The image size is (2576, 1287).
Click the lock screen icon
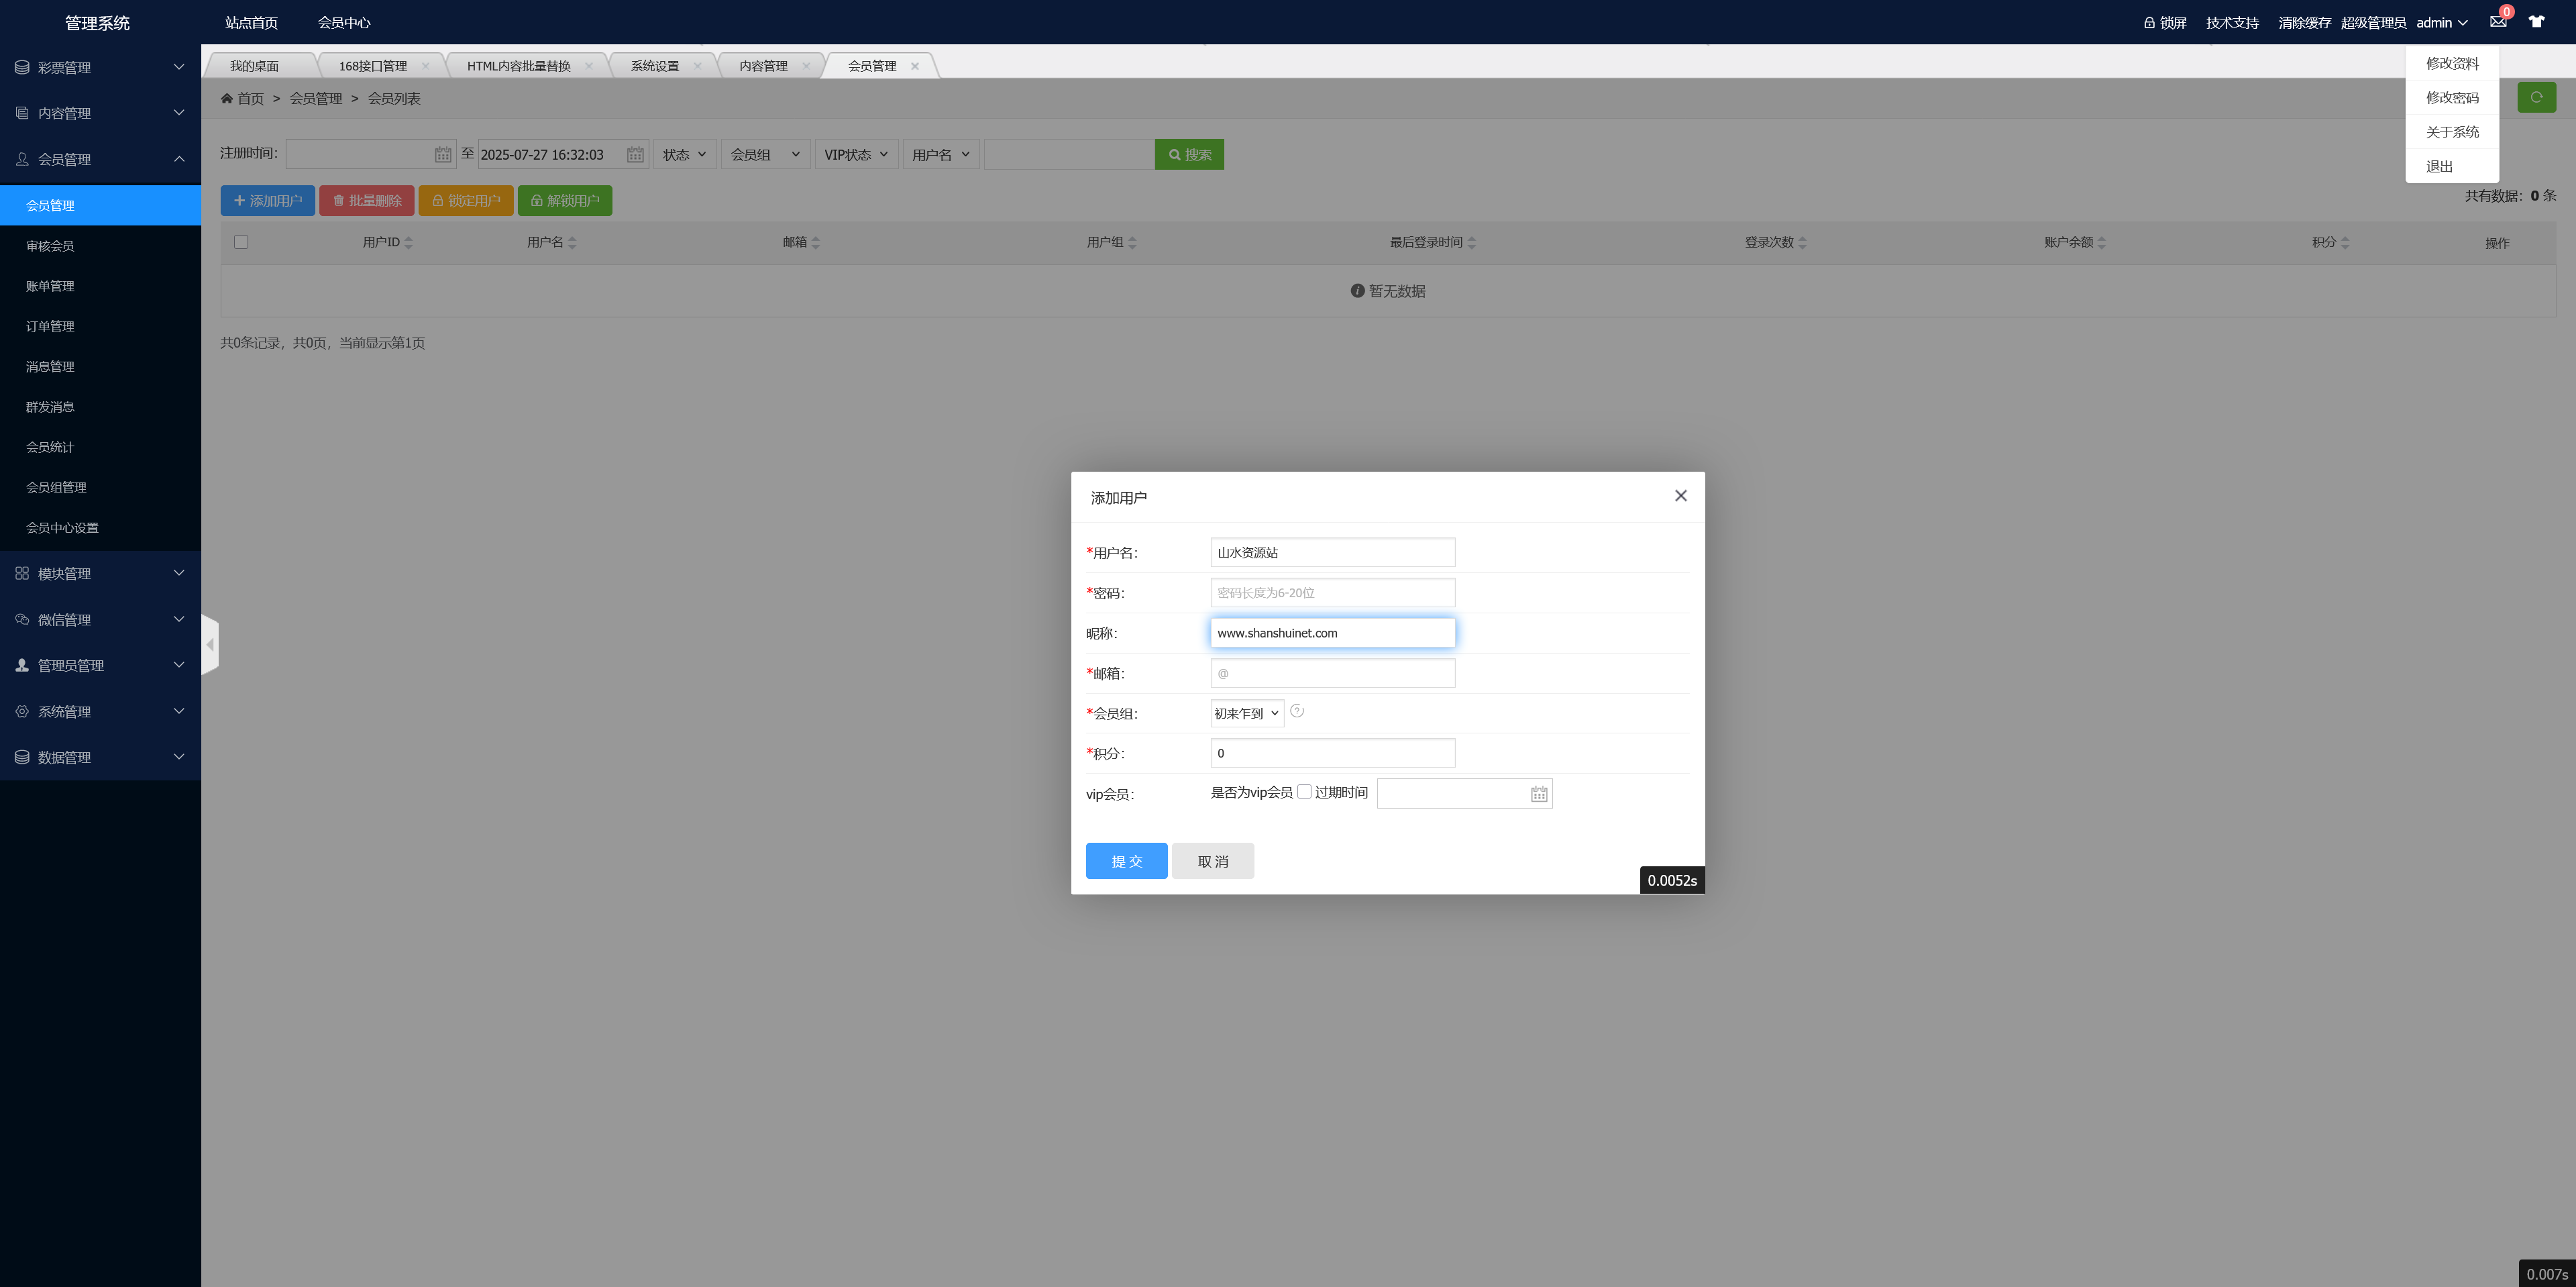tap(2149, 23)
